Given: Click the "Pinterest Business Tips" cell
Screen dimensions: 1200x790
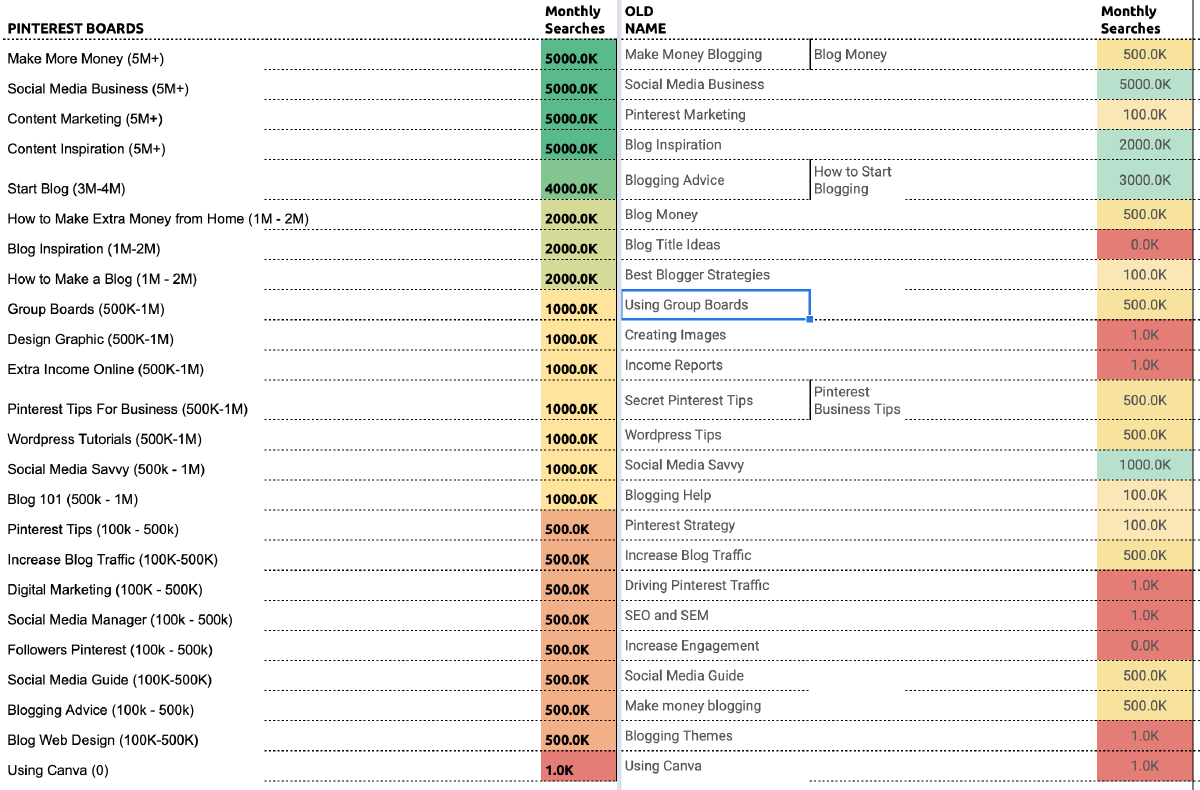Looking at the screenshot, I should click(857, 400).
